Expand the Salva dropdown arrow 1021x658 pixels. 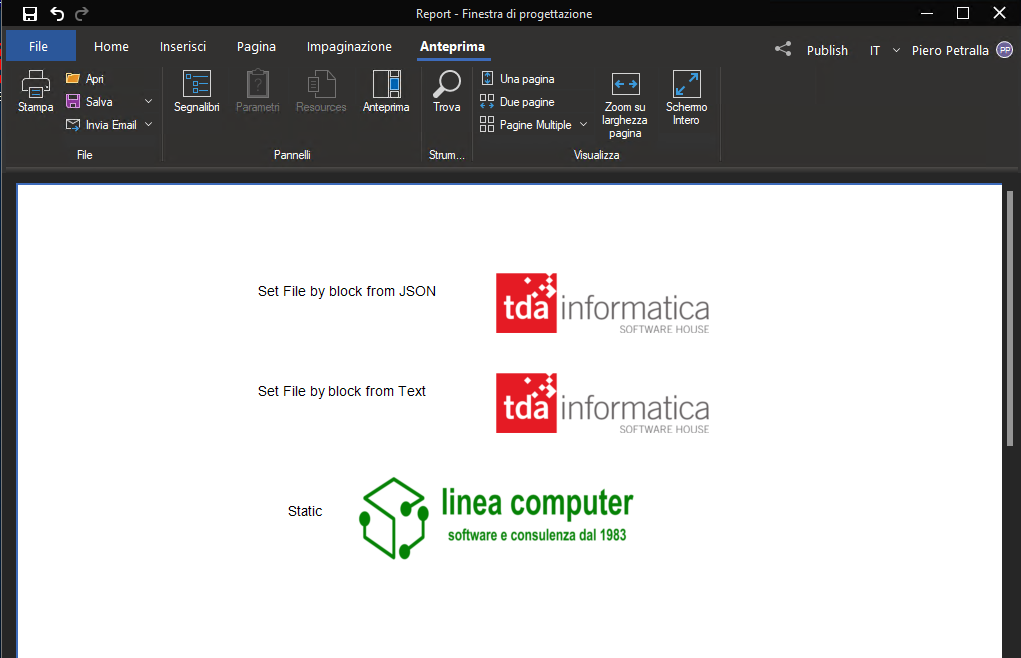tap(148, 102)
